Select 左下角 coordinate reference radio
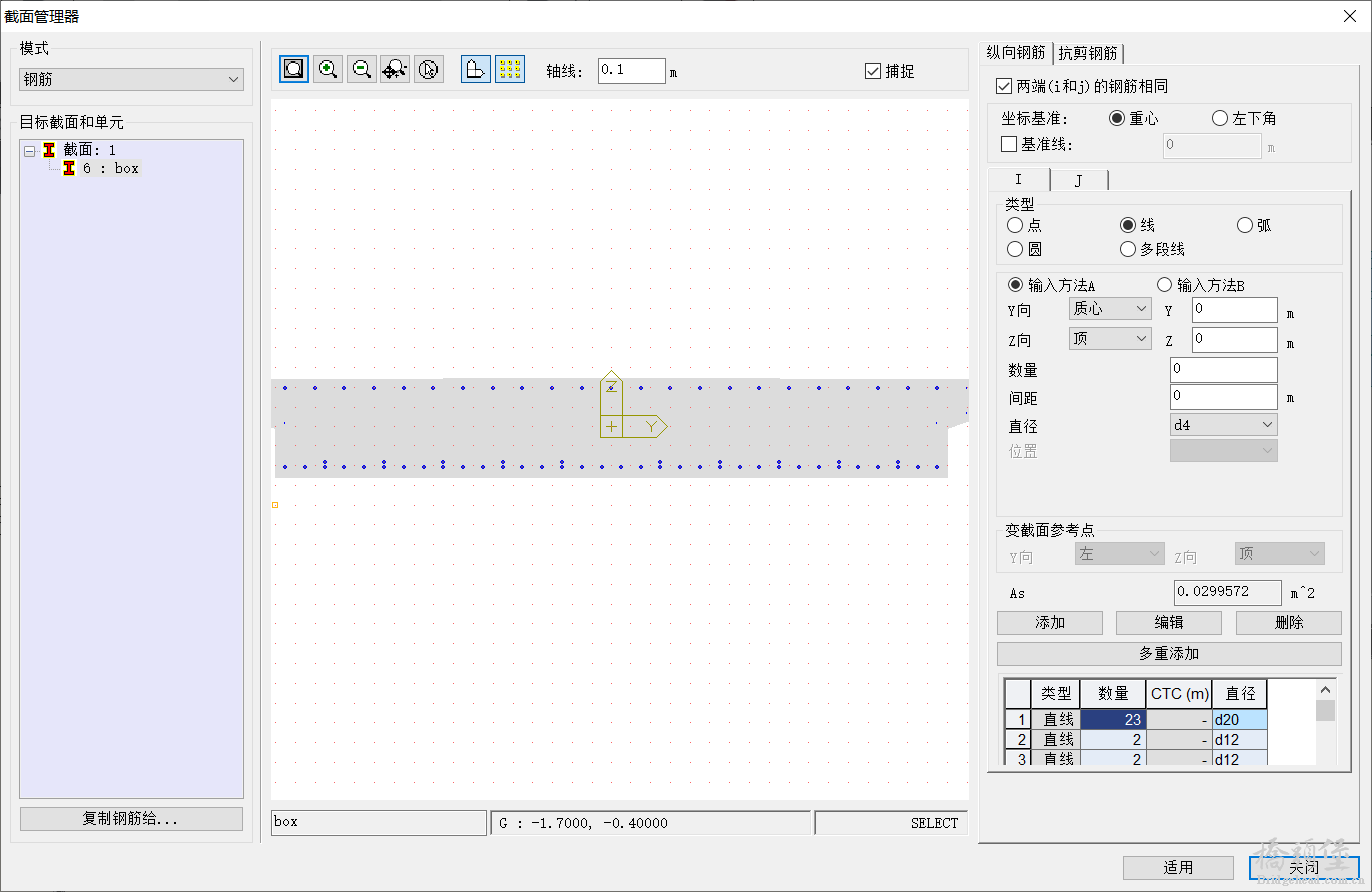 point(1220,118)
